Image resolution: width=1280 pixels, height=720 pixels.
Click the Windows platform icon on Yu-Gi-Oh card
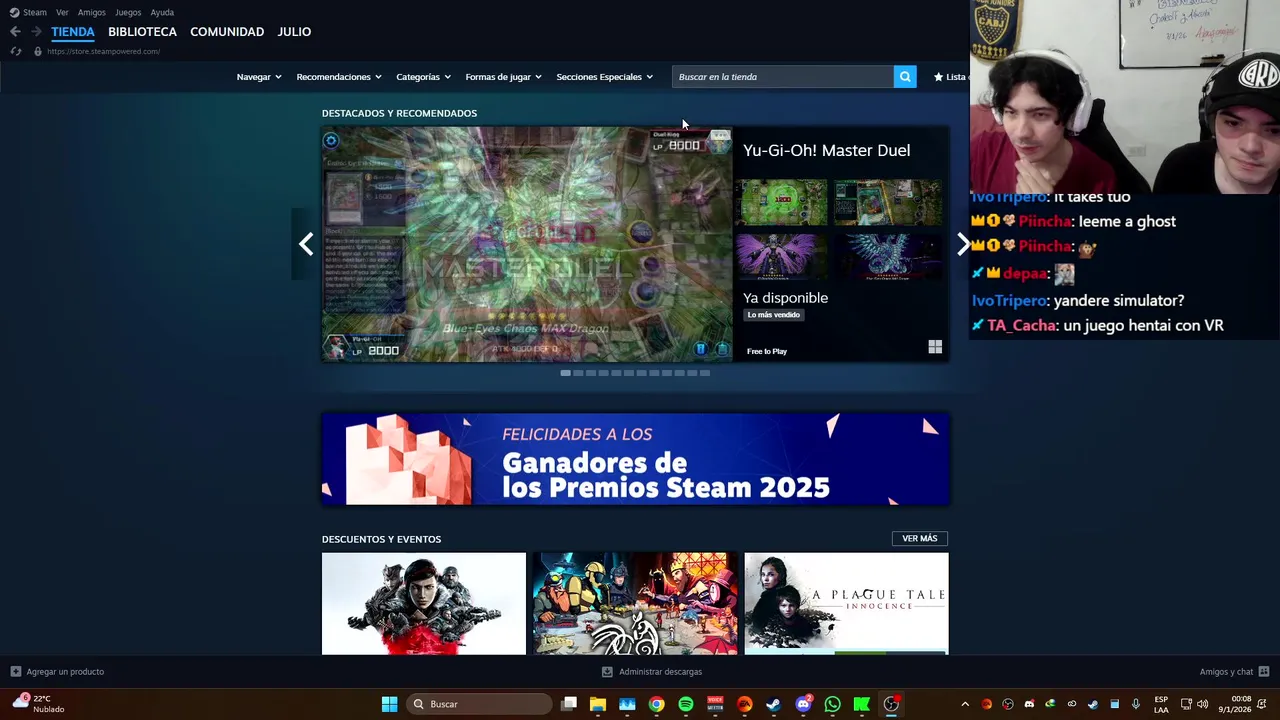click(935, 347)
